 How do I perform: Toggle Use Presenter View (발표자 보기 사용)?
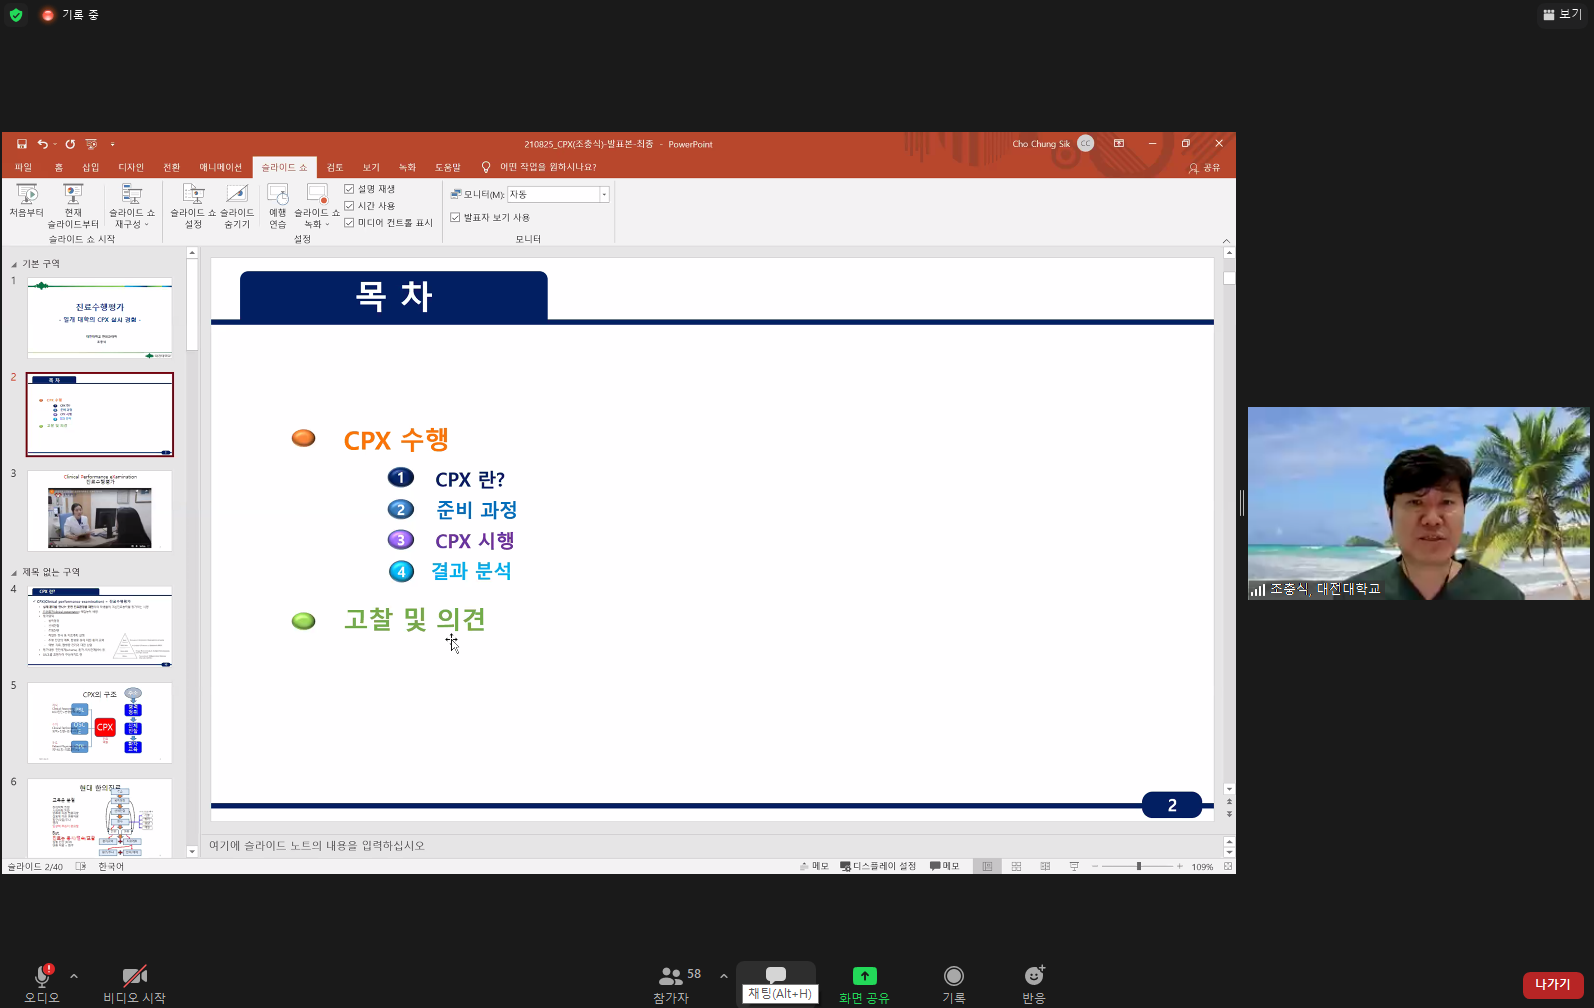[455, 217]
